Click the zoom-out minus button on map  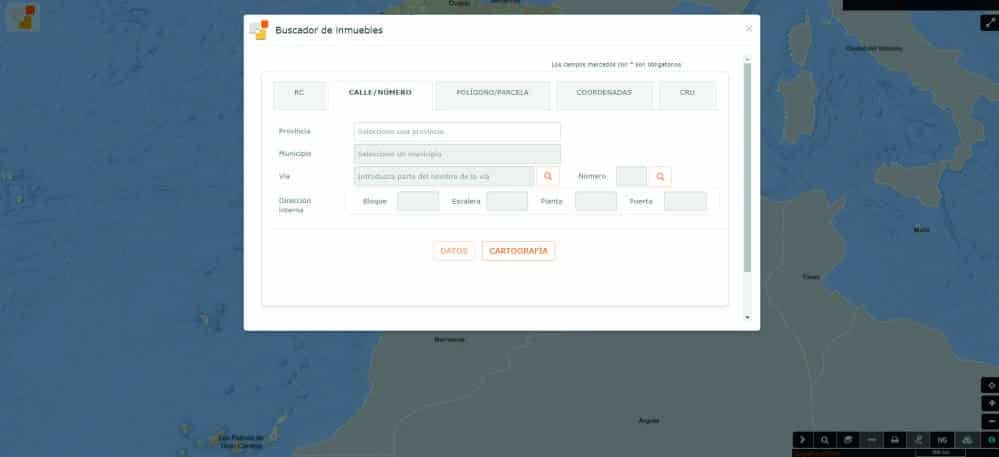(x=991, y=421)
